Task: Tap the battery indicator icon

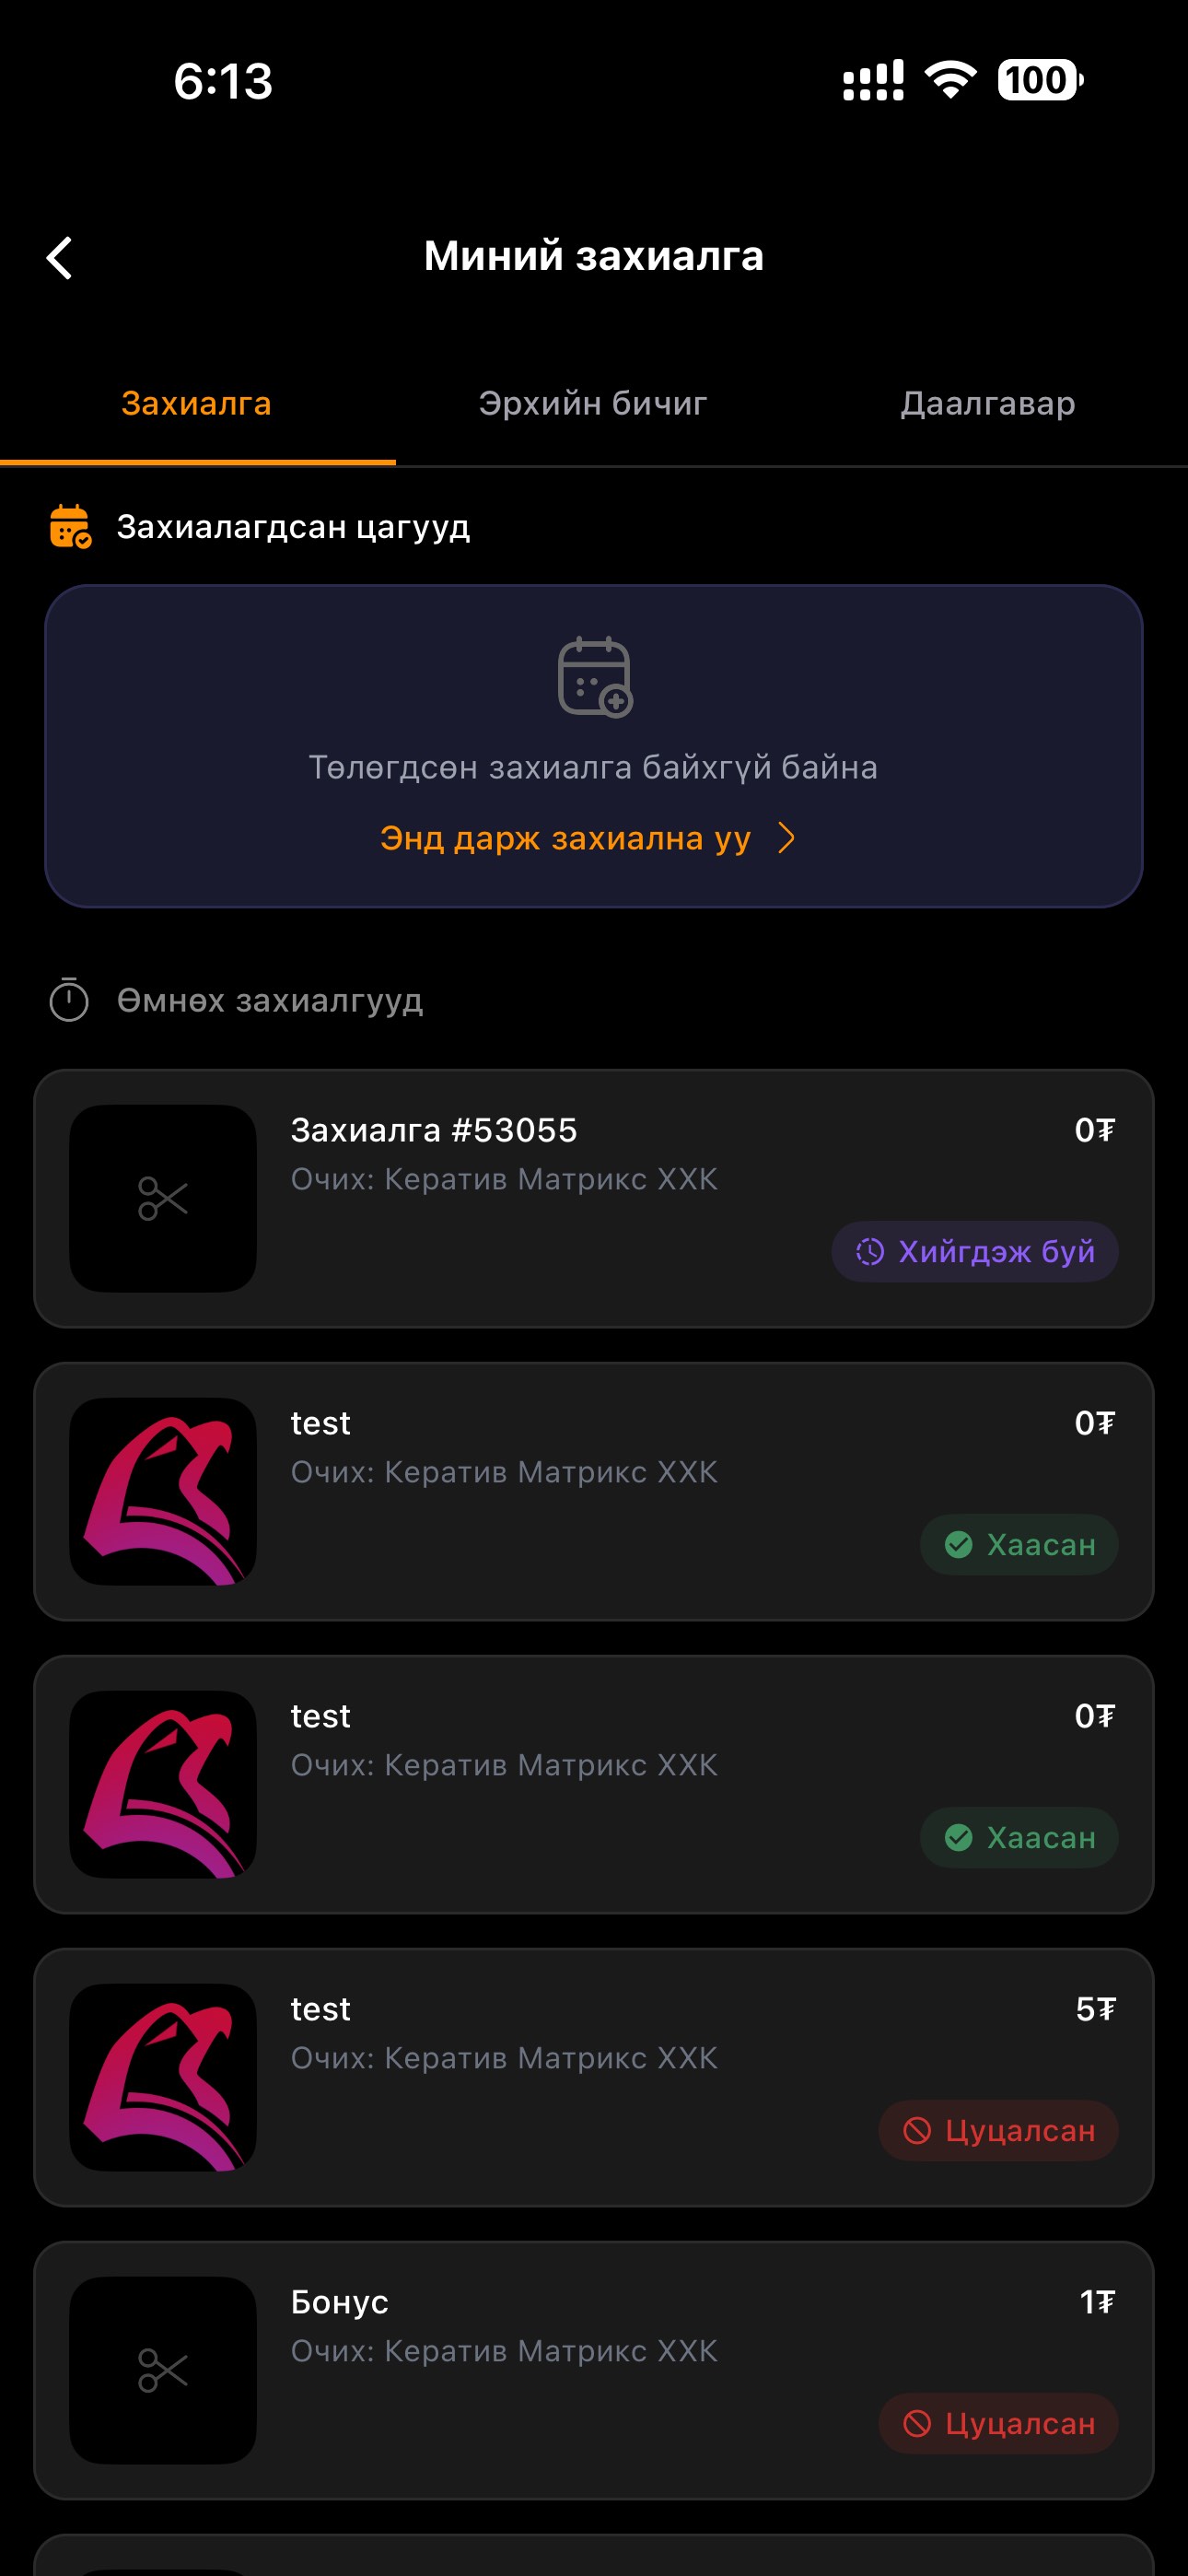Action: (x=1039, y=80)
